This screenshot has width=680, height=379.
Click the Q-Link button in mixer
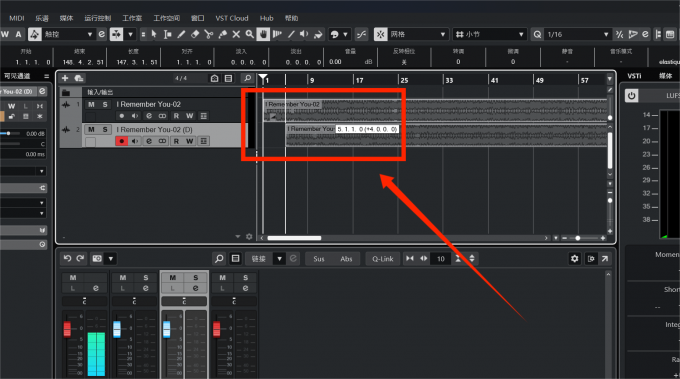pyautogui.click(x=382, y=259)
